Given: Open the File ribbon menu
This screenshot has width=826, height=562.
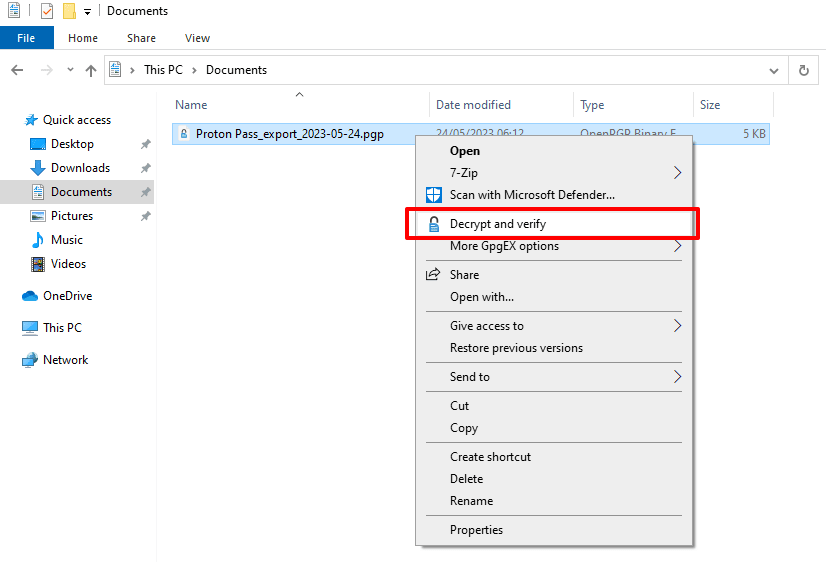Looking at the screenshot, I should [26, 38].
